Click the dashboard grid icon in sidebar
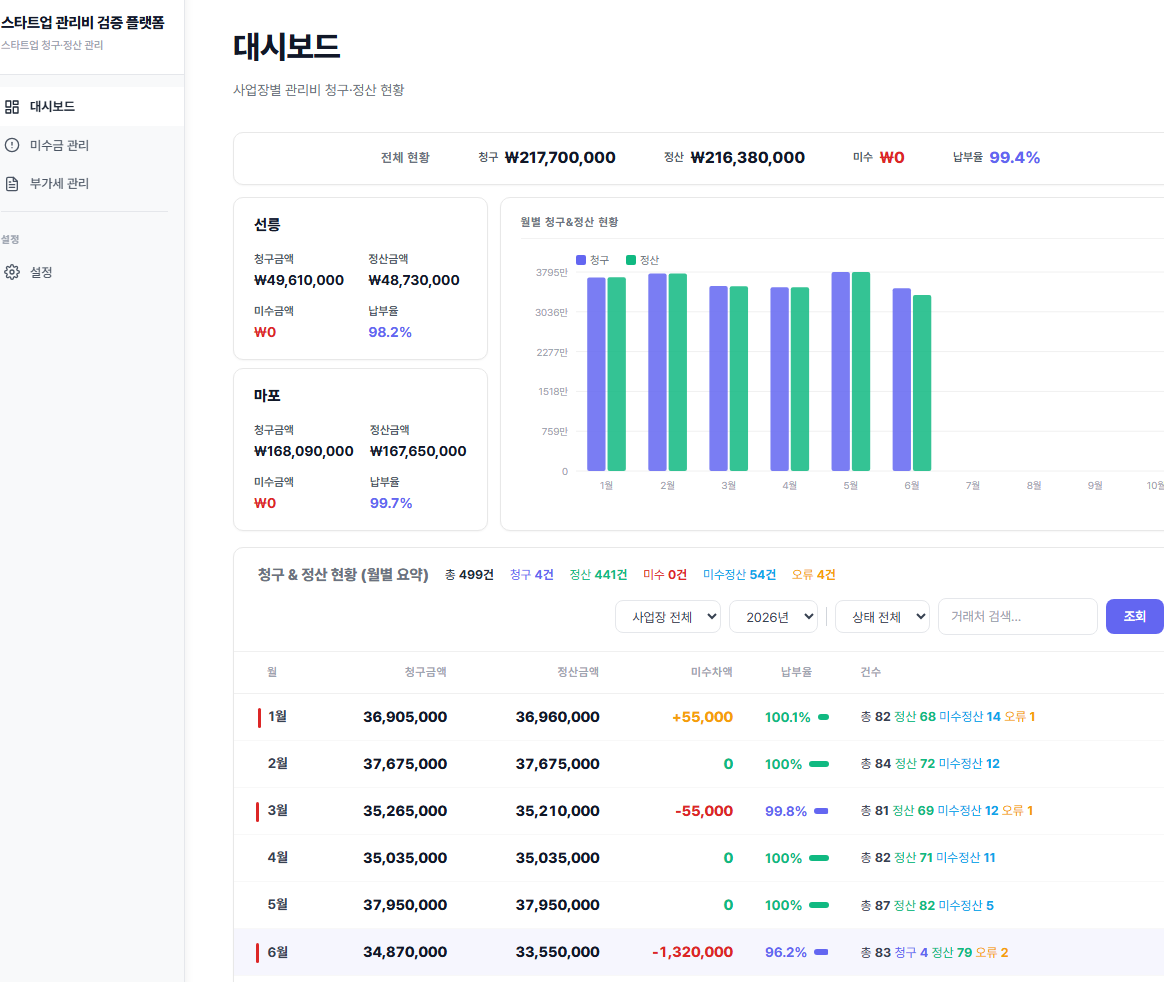This screenshot has height=982, width=1164. (x=12, y=107)
